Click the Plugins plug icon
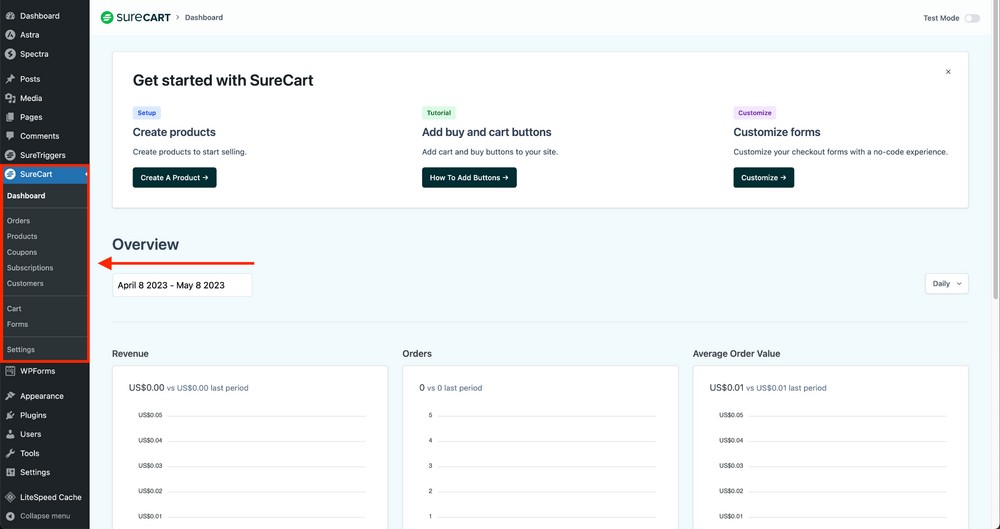Screen dimensions: 1000x529 (10, 415)
